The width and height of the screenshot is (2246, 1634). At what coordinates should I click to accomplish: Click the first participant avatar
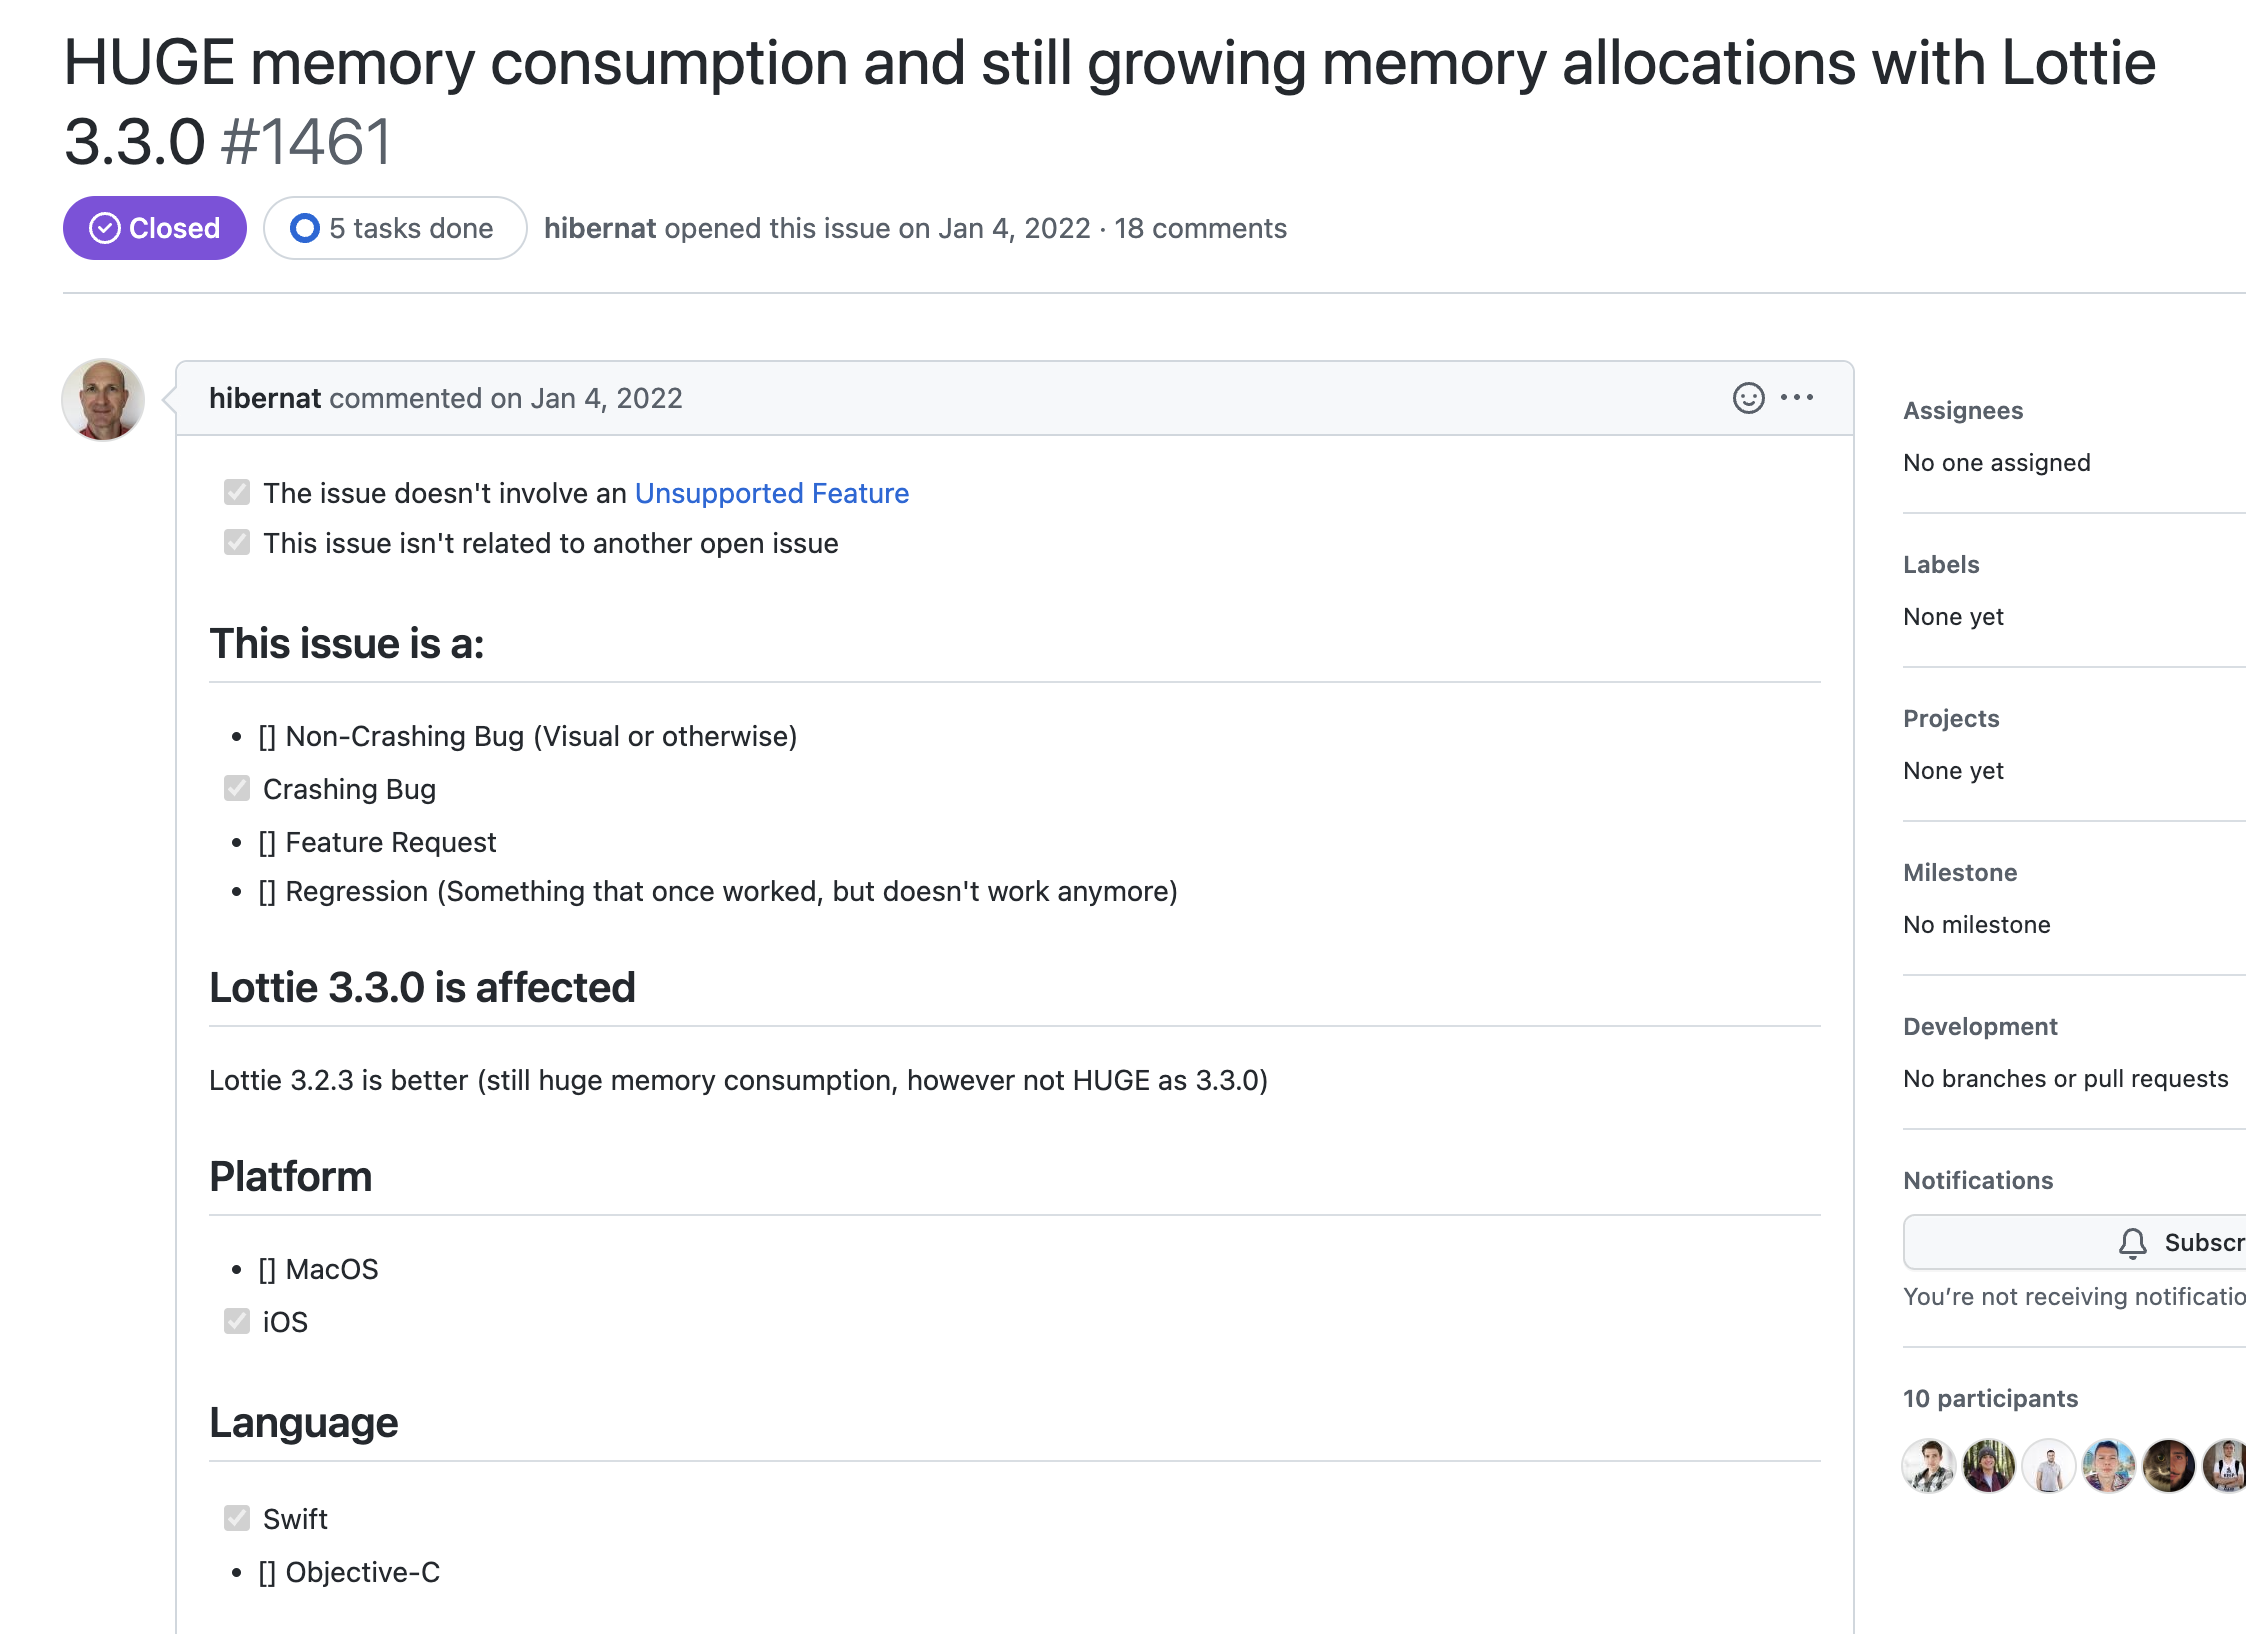point(1928,1466)
